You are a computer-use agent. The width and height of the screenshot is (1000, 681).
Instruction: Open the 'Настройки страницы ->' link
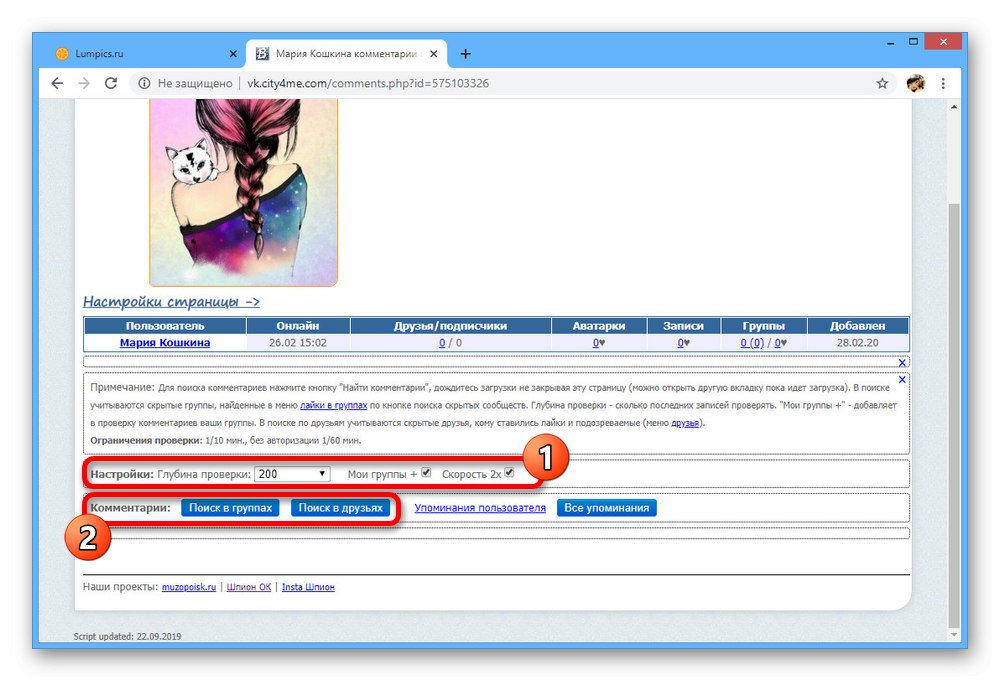click(x=172, y=302)
